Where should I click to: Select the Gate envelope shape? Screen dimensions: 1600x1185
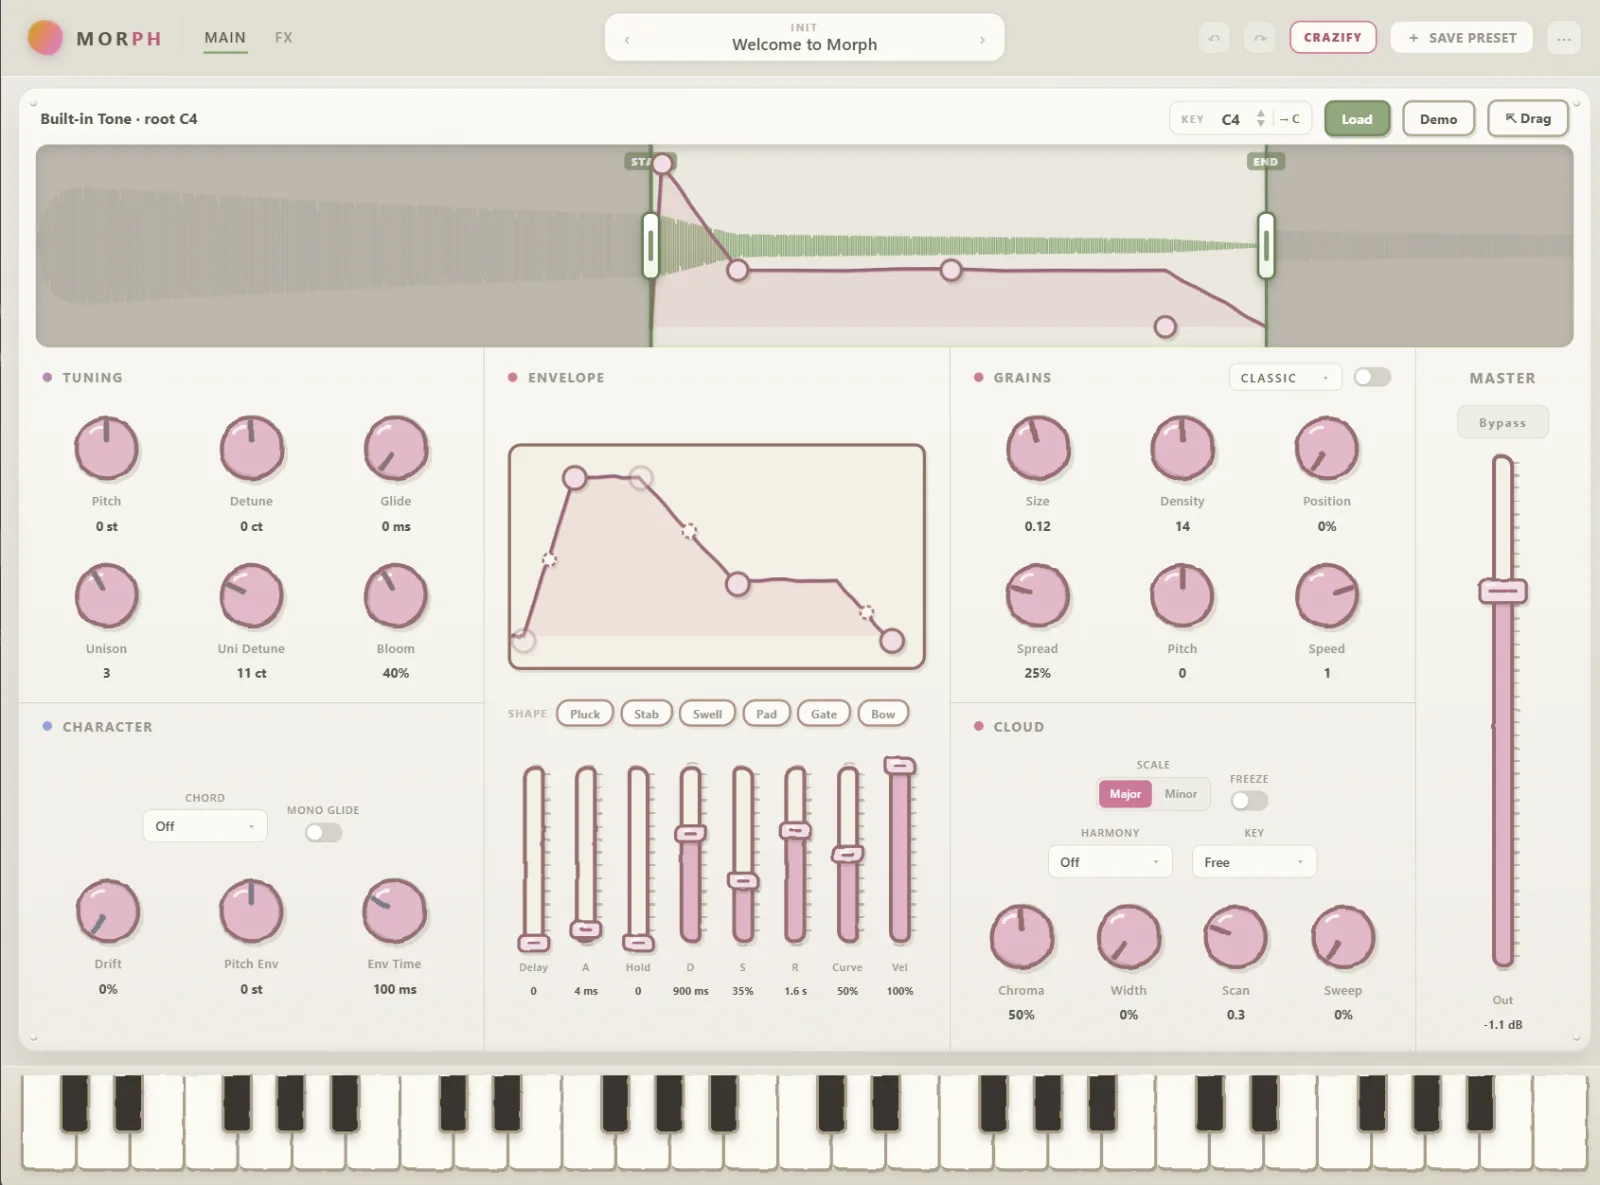tap(824, 714)
